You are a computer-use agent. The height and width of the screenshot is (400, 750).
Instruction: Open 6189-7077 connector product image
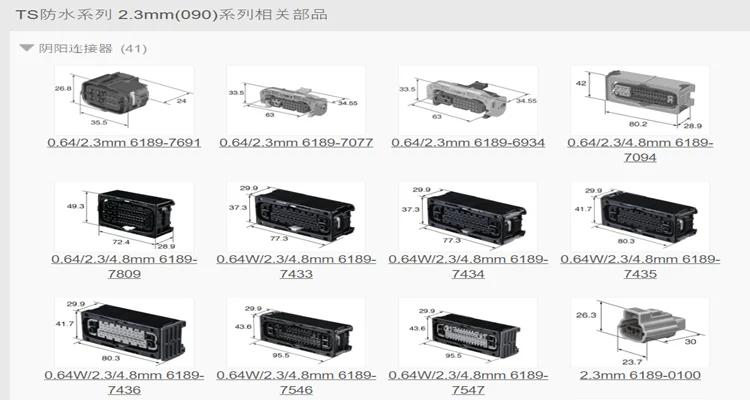(x=296, y=100)
